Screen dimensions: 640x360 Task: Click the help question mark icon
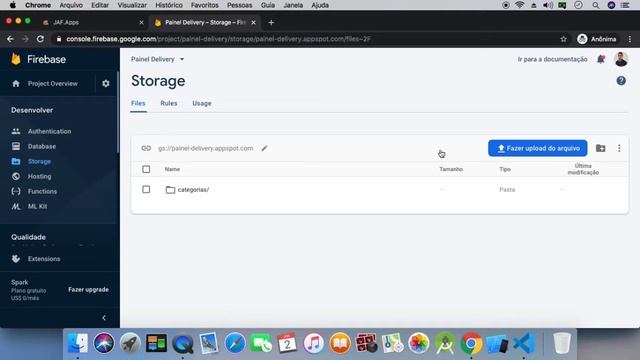621,81
